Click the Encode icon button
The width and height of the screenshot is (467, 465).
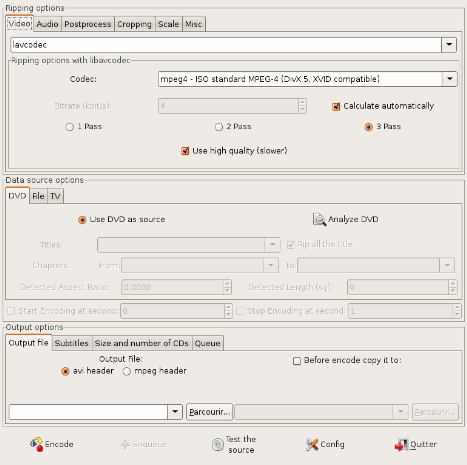[37, 444]
